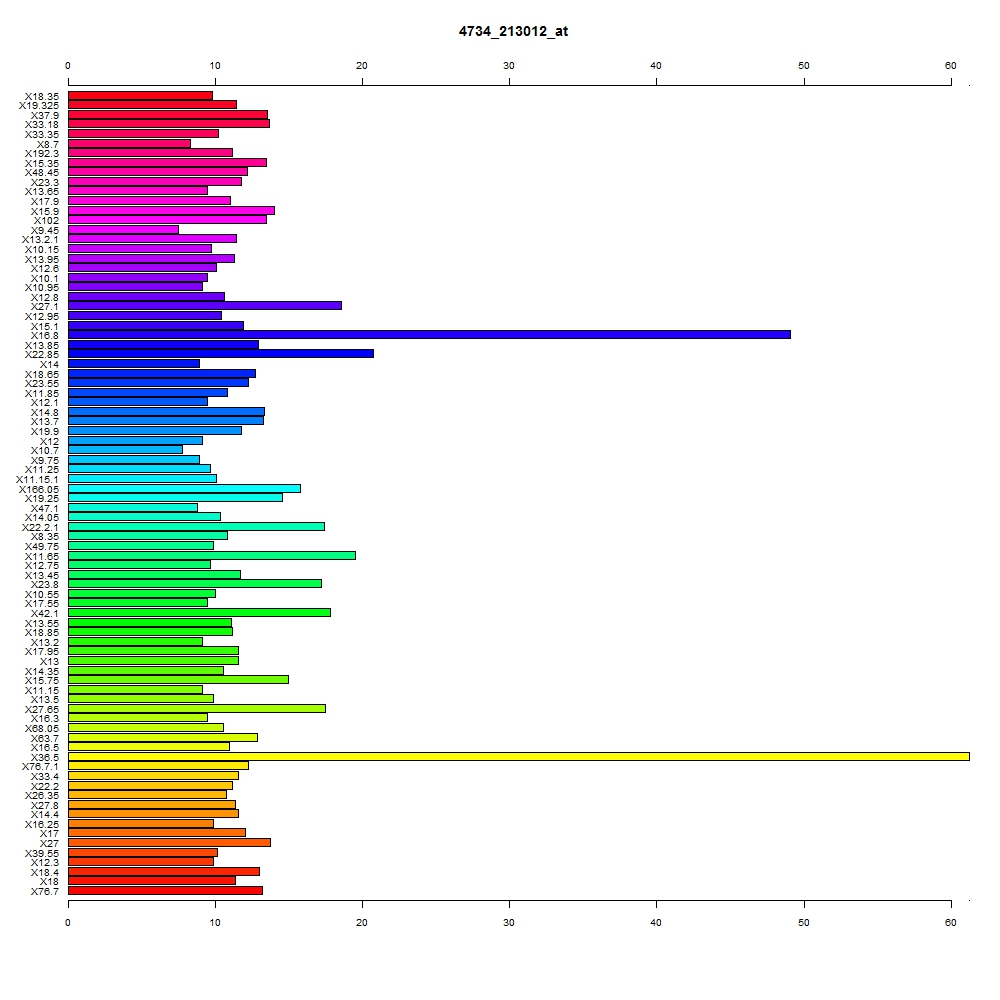
Task: Click the X76.7.1 label
Action: pyautogui.click(x=40, y=766)
